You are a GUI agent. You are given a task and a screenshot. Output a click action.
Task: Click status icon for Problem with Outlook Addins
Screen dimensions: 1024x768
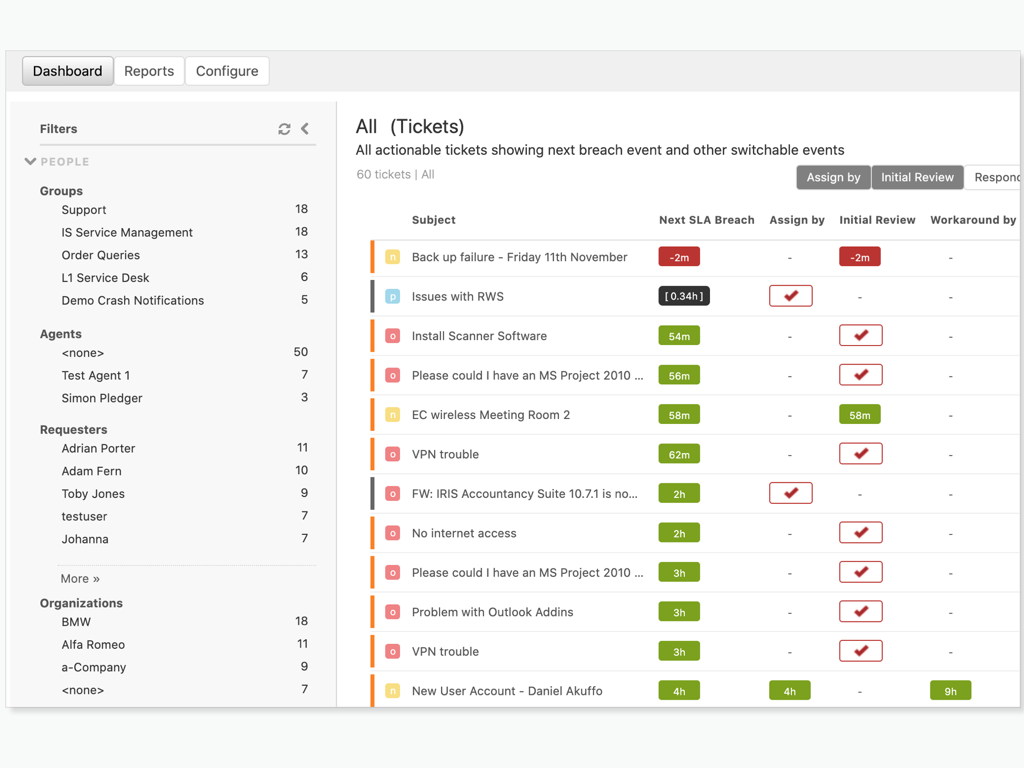[393, 612]
